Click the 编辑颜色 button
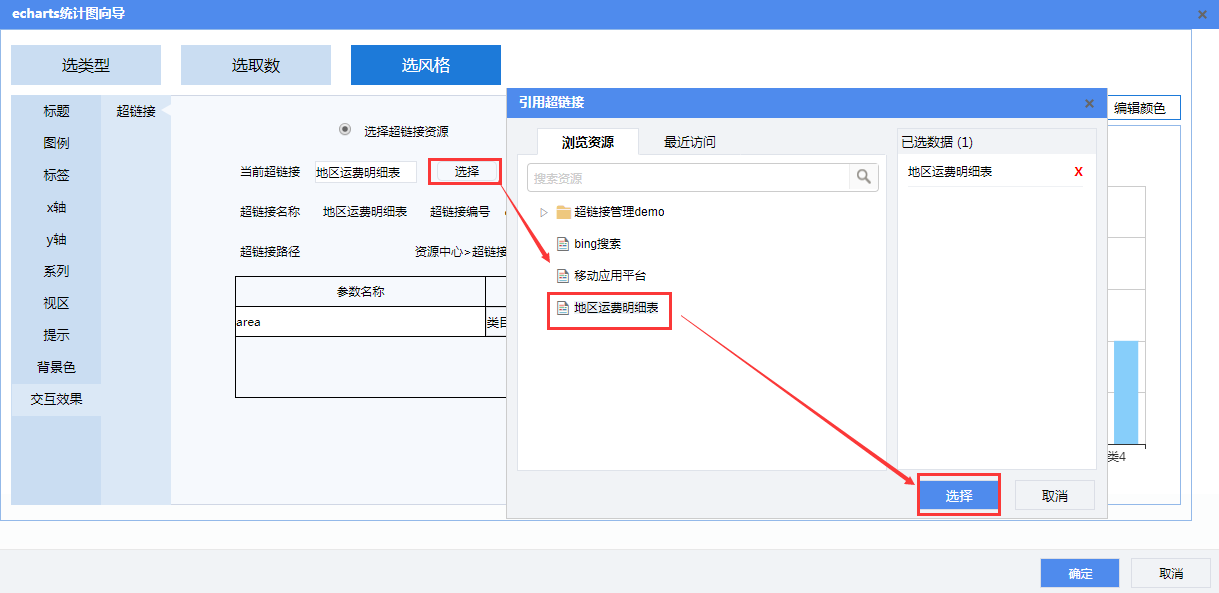This screenshot has height=593, width=1219. click(x=1139, y=108)
